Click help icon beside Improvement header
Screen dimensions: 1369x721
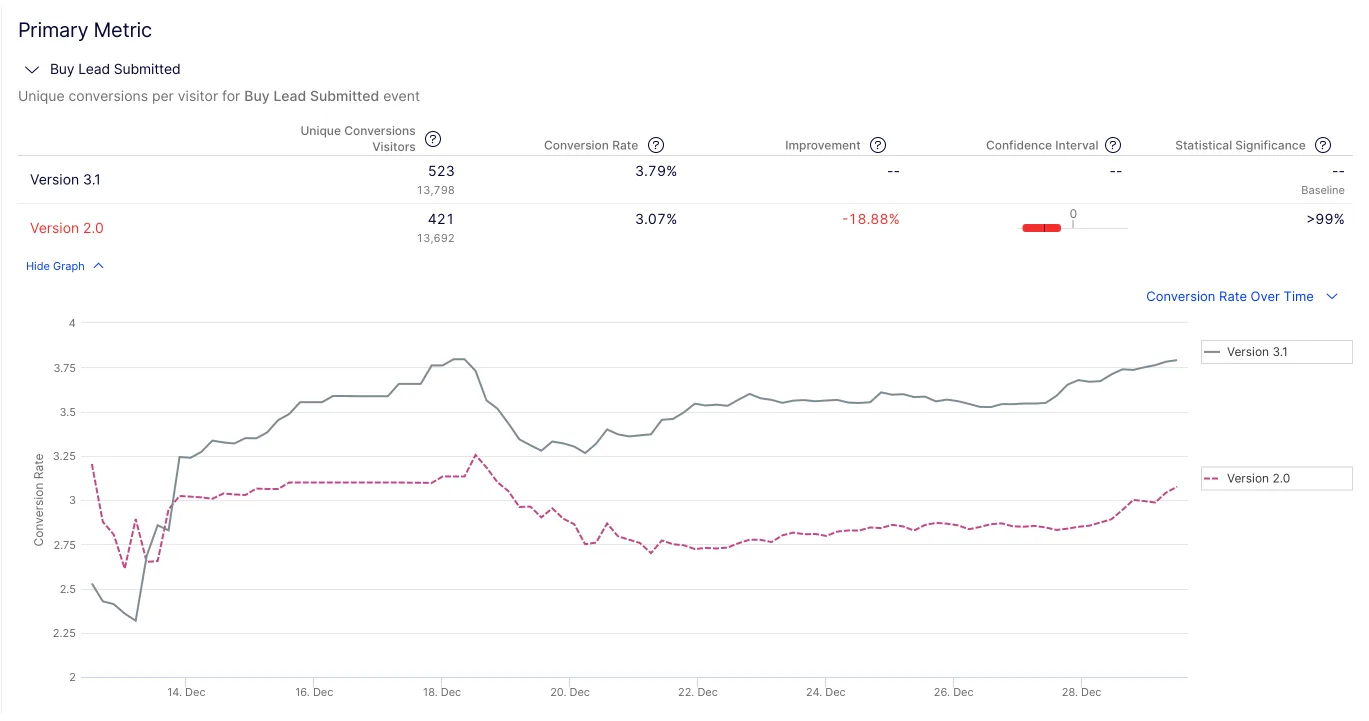[878, 145]
